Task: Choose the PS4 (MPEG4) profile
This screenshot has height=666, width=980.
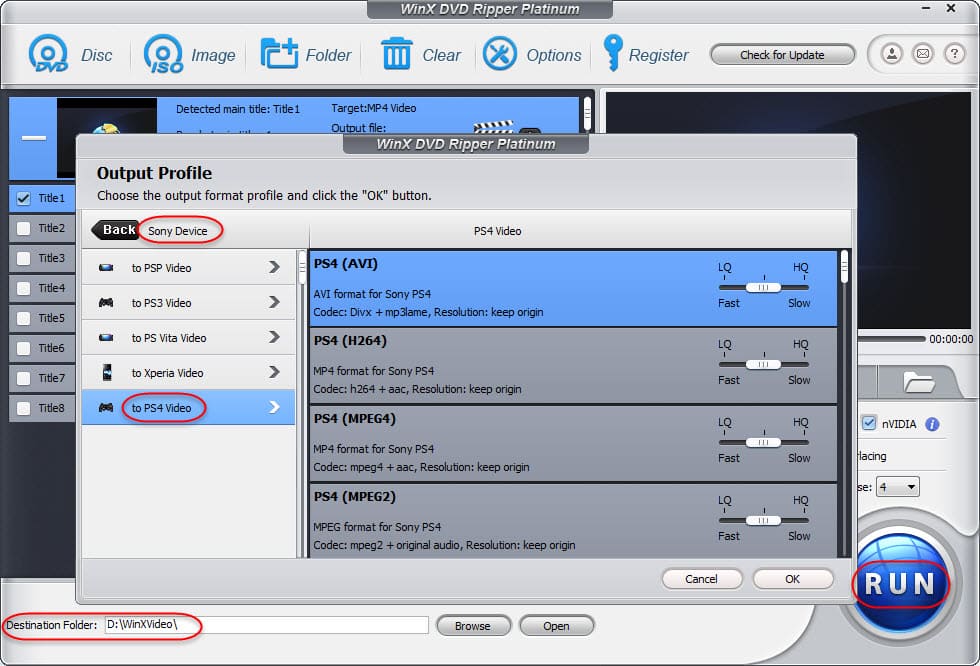Action: [x=573, y=444]
